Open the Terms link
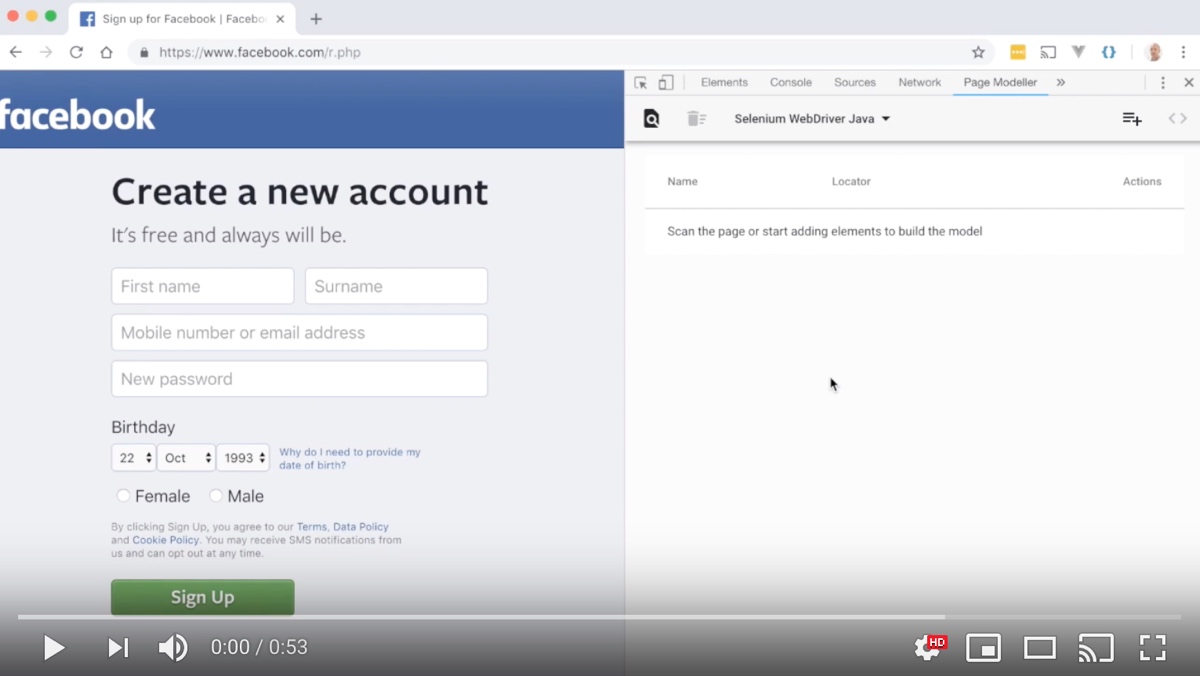Viewport: 1200px width, 676px height. pyautogui.click(x=312, y=527)
